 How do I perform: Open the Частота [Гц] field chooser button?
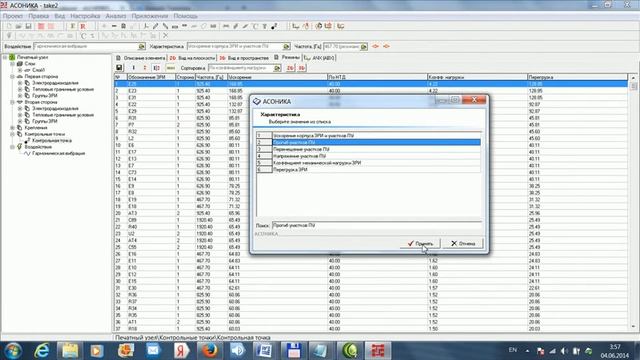coord(364,47)
